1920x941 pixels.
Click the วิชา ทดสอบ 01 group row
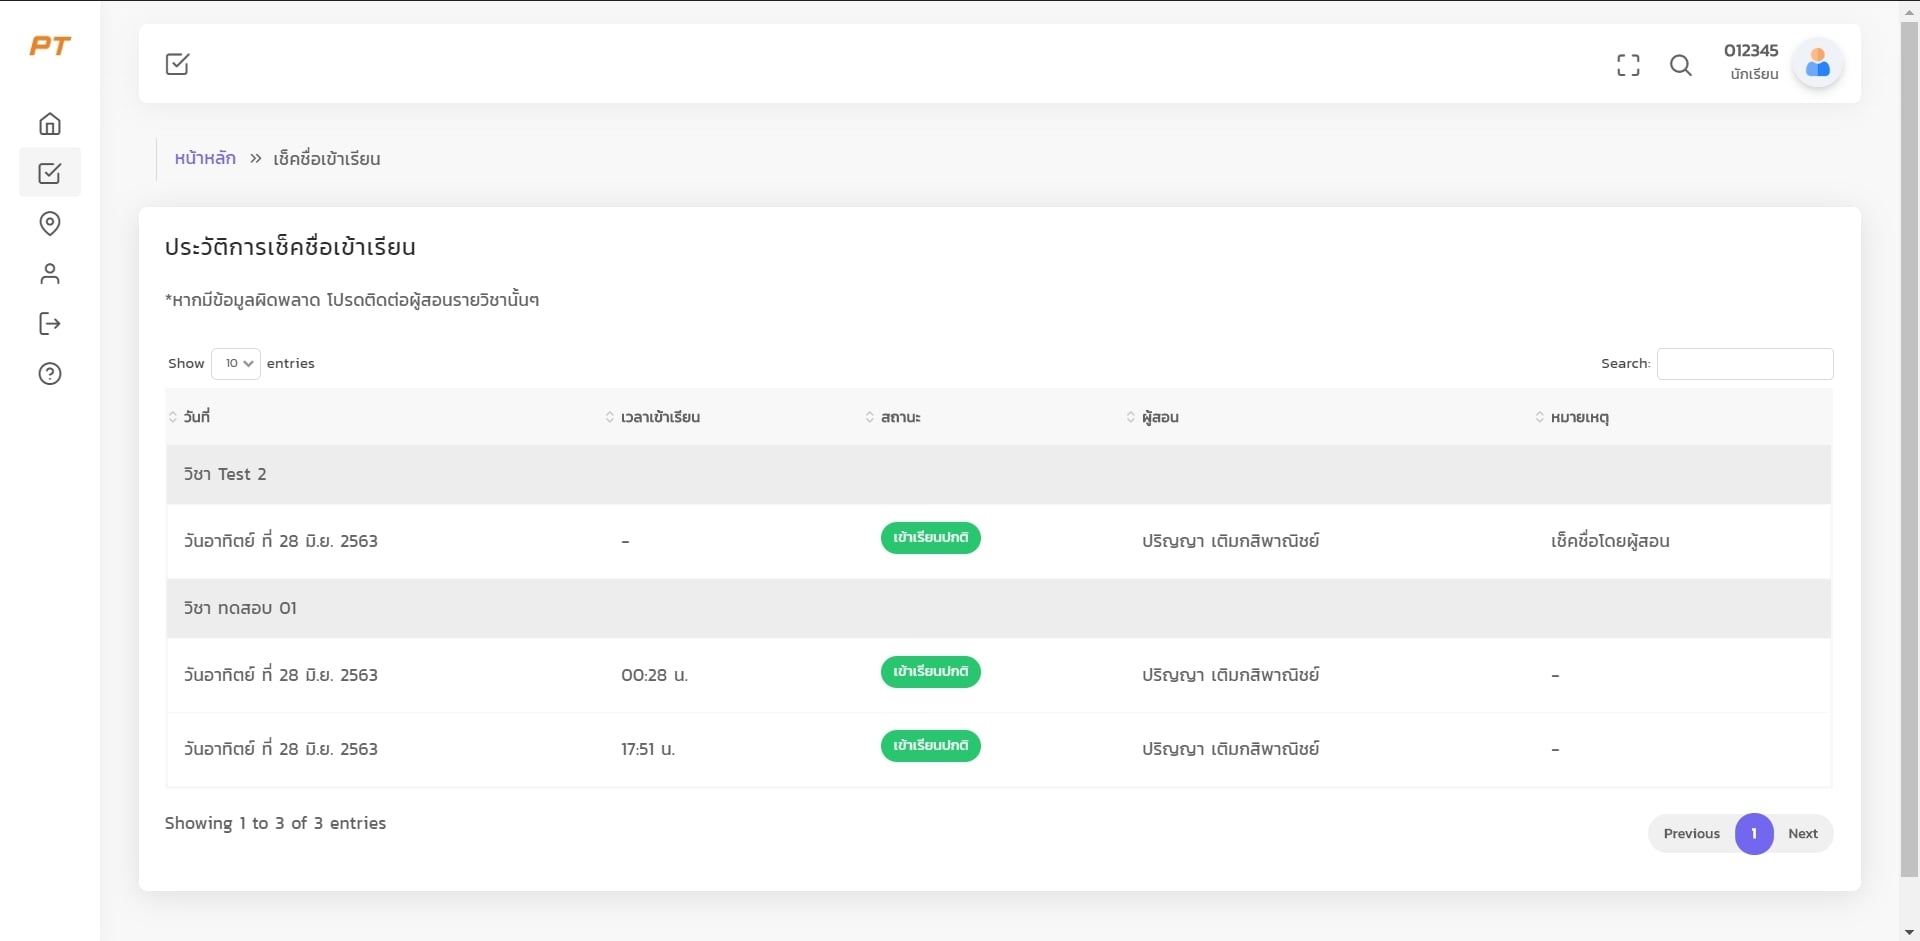pyautogui.click(x=998, y=608)
